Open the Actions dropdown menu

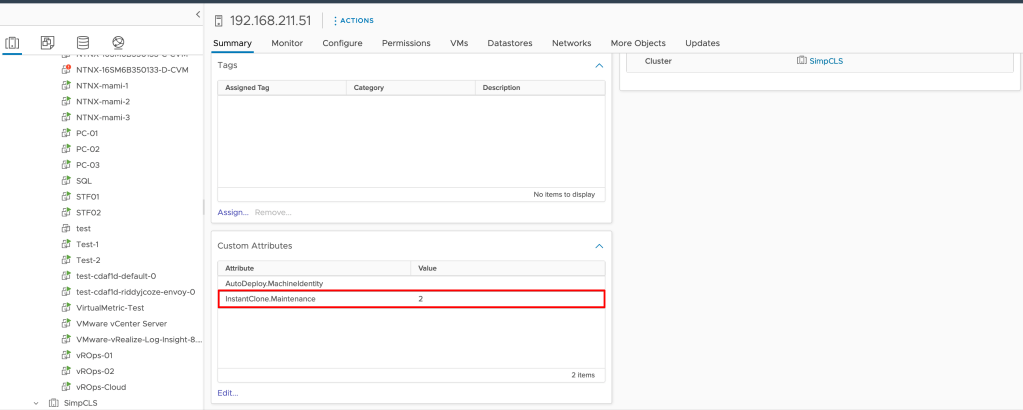tap(353, 20)
